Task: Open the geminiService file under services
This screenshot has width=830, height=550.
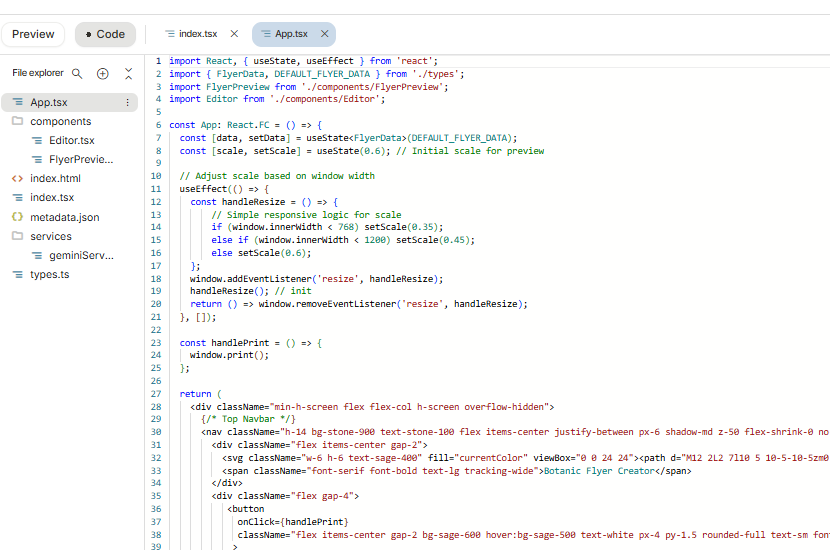Action: click(x=81, y=256)
